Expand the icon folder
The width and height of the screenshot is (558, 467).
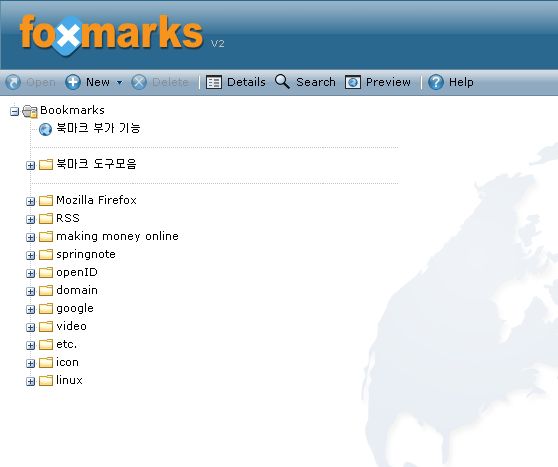(x=31, y=363)
